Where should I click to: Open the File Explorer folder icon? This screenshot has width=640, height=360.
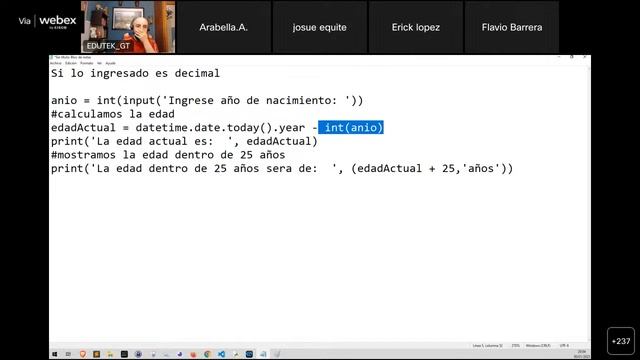(110, 354)
